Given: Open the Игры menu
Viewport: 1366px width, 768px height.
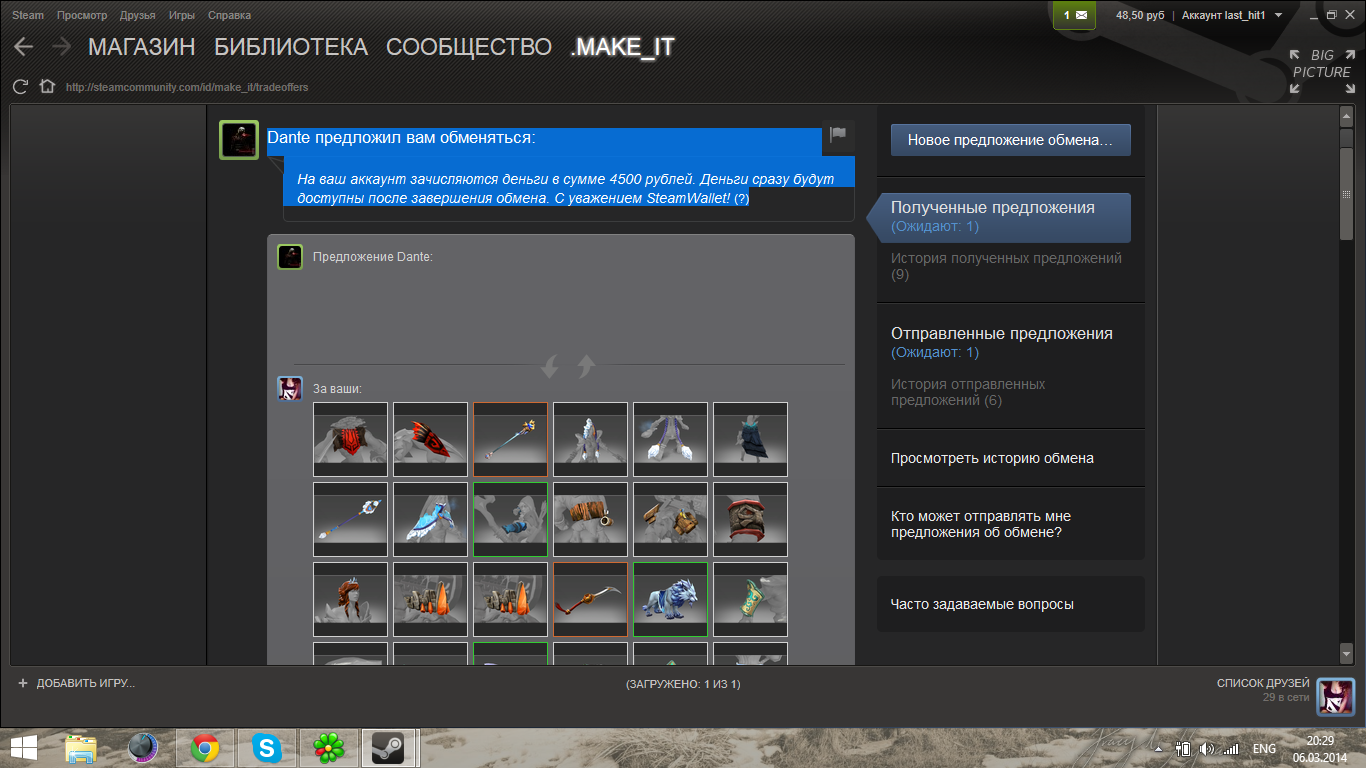Looking at the screenshot, I should tap(182, 15).
